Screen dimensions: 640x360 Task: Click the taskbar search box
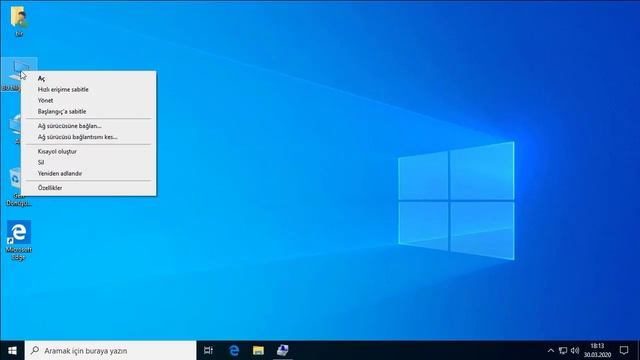click(x=111, y=351)
